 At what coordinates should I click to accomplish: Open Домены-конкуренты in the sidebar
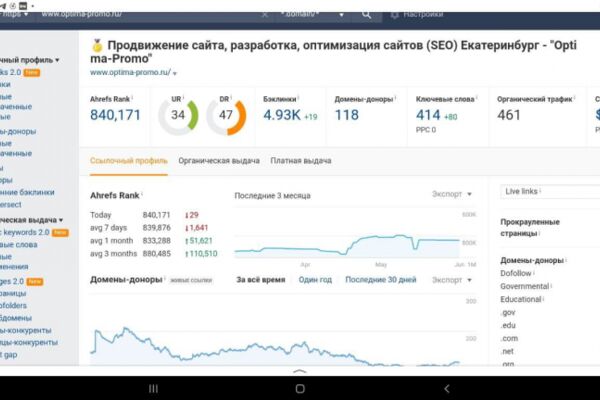tap(26, 330)
